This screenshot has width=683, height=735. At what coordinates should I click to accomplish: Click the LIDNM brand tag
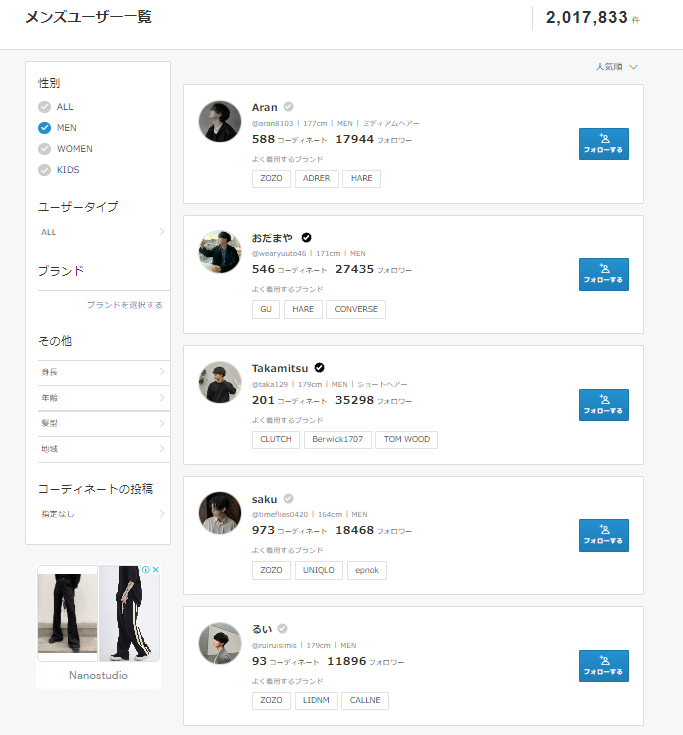pos(316,701)
